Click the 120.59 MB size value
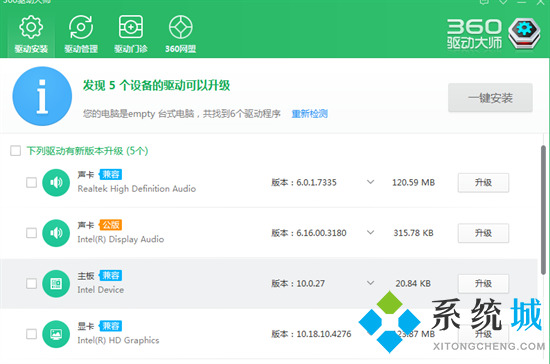 (x=414, y=182)
